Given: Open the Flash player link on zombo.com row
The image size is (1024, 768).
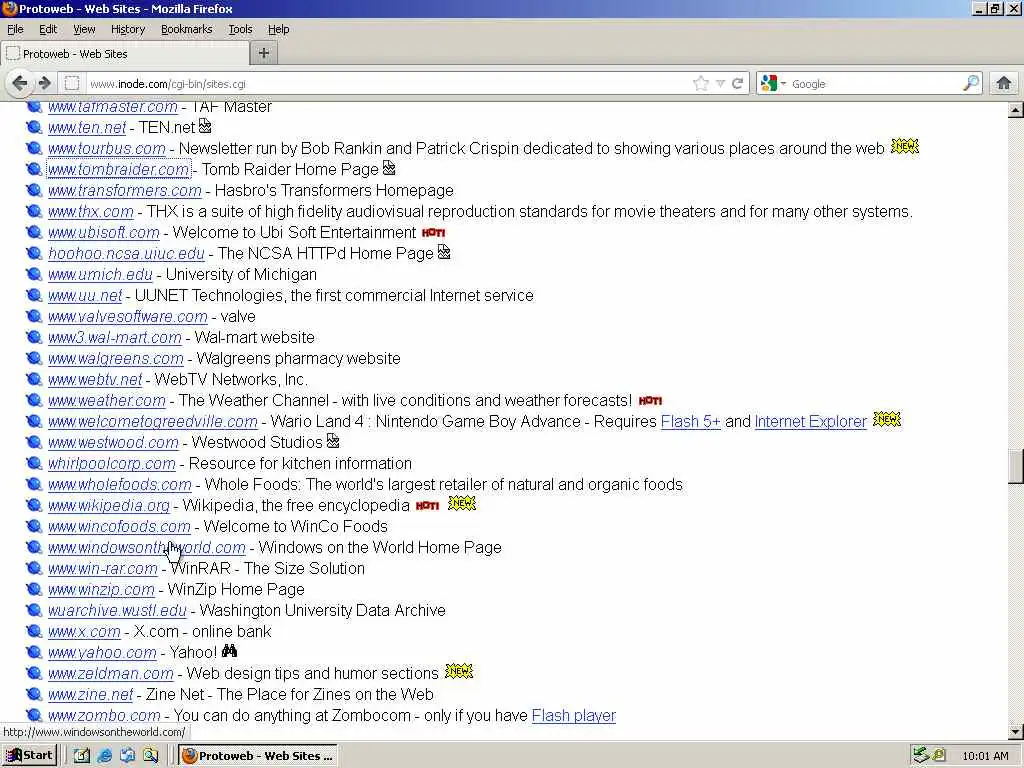Looking at the screenshot, I should [573, 716].
